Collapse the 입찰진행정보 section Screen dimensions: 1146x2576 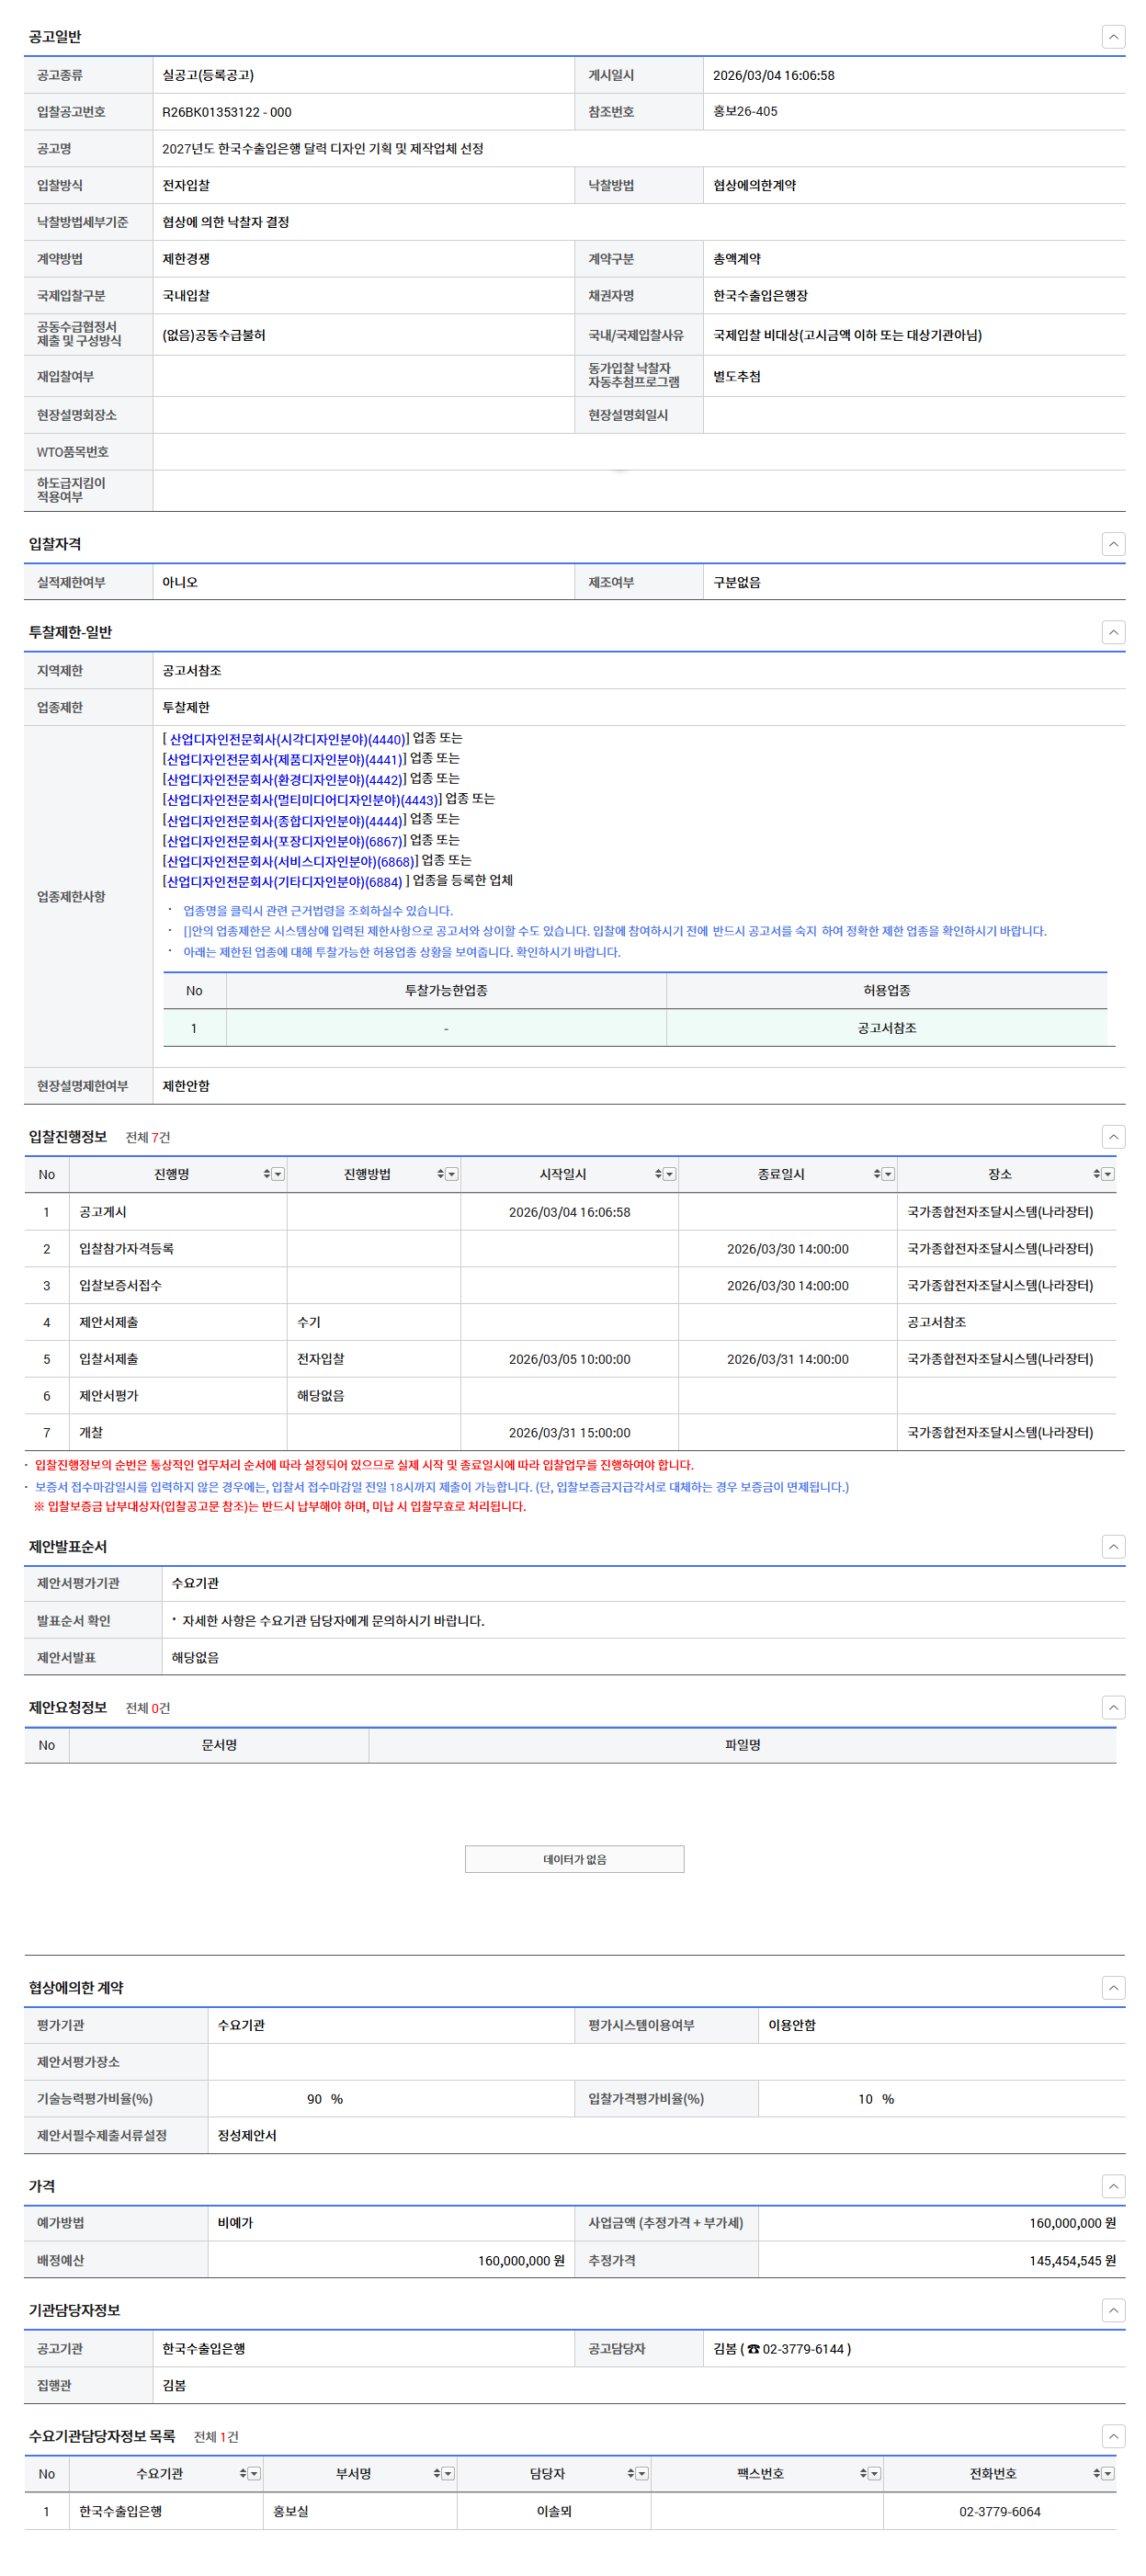click(1112, 1137)
